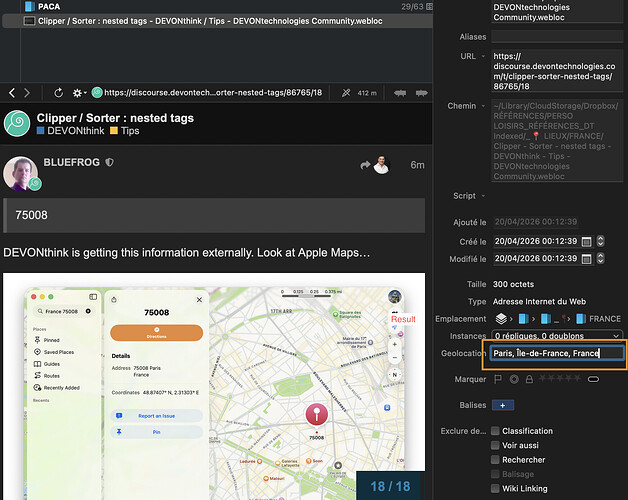Open the DEVONthink category link
The image size is (628, 500).
70,131
